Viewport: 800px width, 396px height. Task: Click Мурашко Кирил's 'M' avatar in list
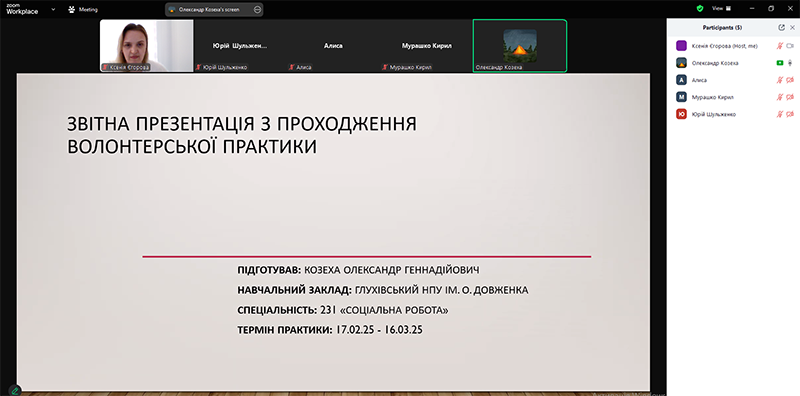681,97
